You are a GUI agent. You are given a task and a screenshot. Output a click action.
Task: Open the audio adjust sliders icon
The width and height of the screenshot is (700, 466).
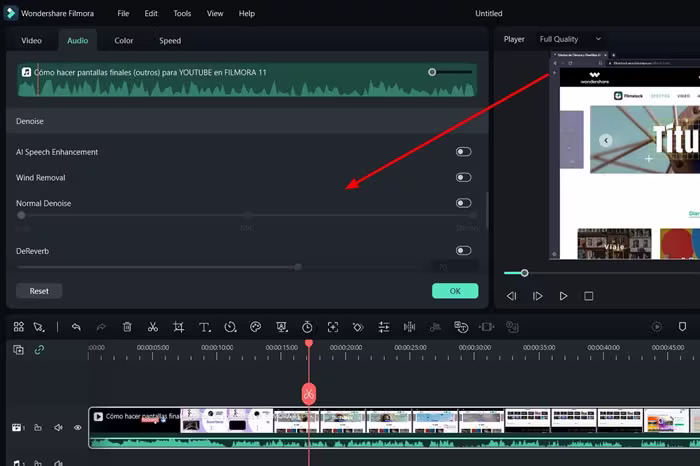point(384,327)
